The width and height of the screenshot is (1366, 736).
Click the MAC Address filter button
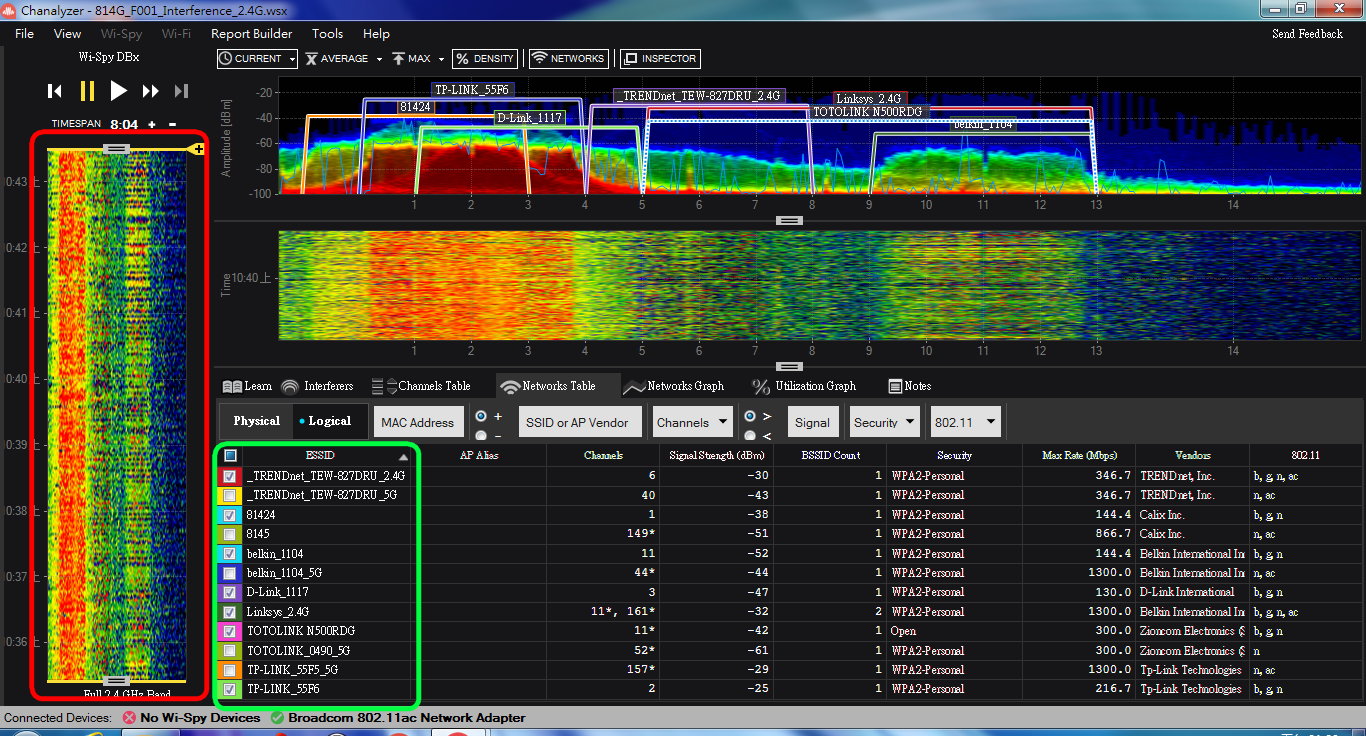click(417, 423)
